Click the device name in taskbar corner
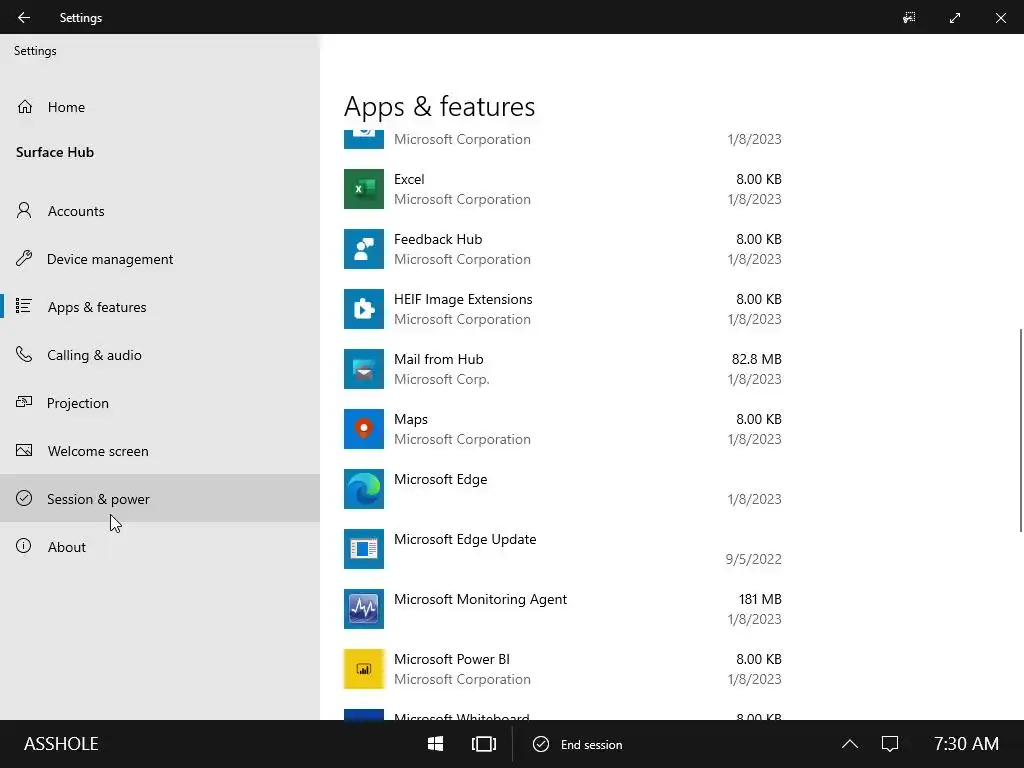The image size is (1024, 768). click(x=61, y=744)
